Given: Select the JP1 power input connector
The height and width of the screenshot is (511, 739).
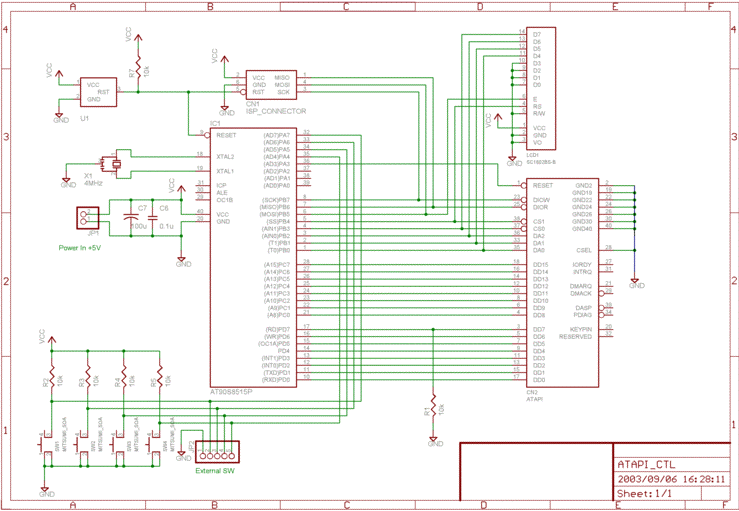Looking at the screenshot, I should click(87, 218).
